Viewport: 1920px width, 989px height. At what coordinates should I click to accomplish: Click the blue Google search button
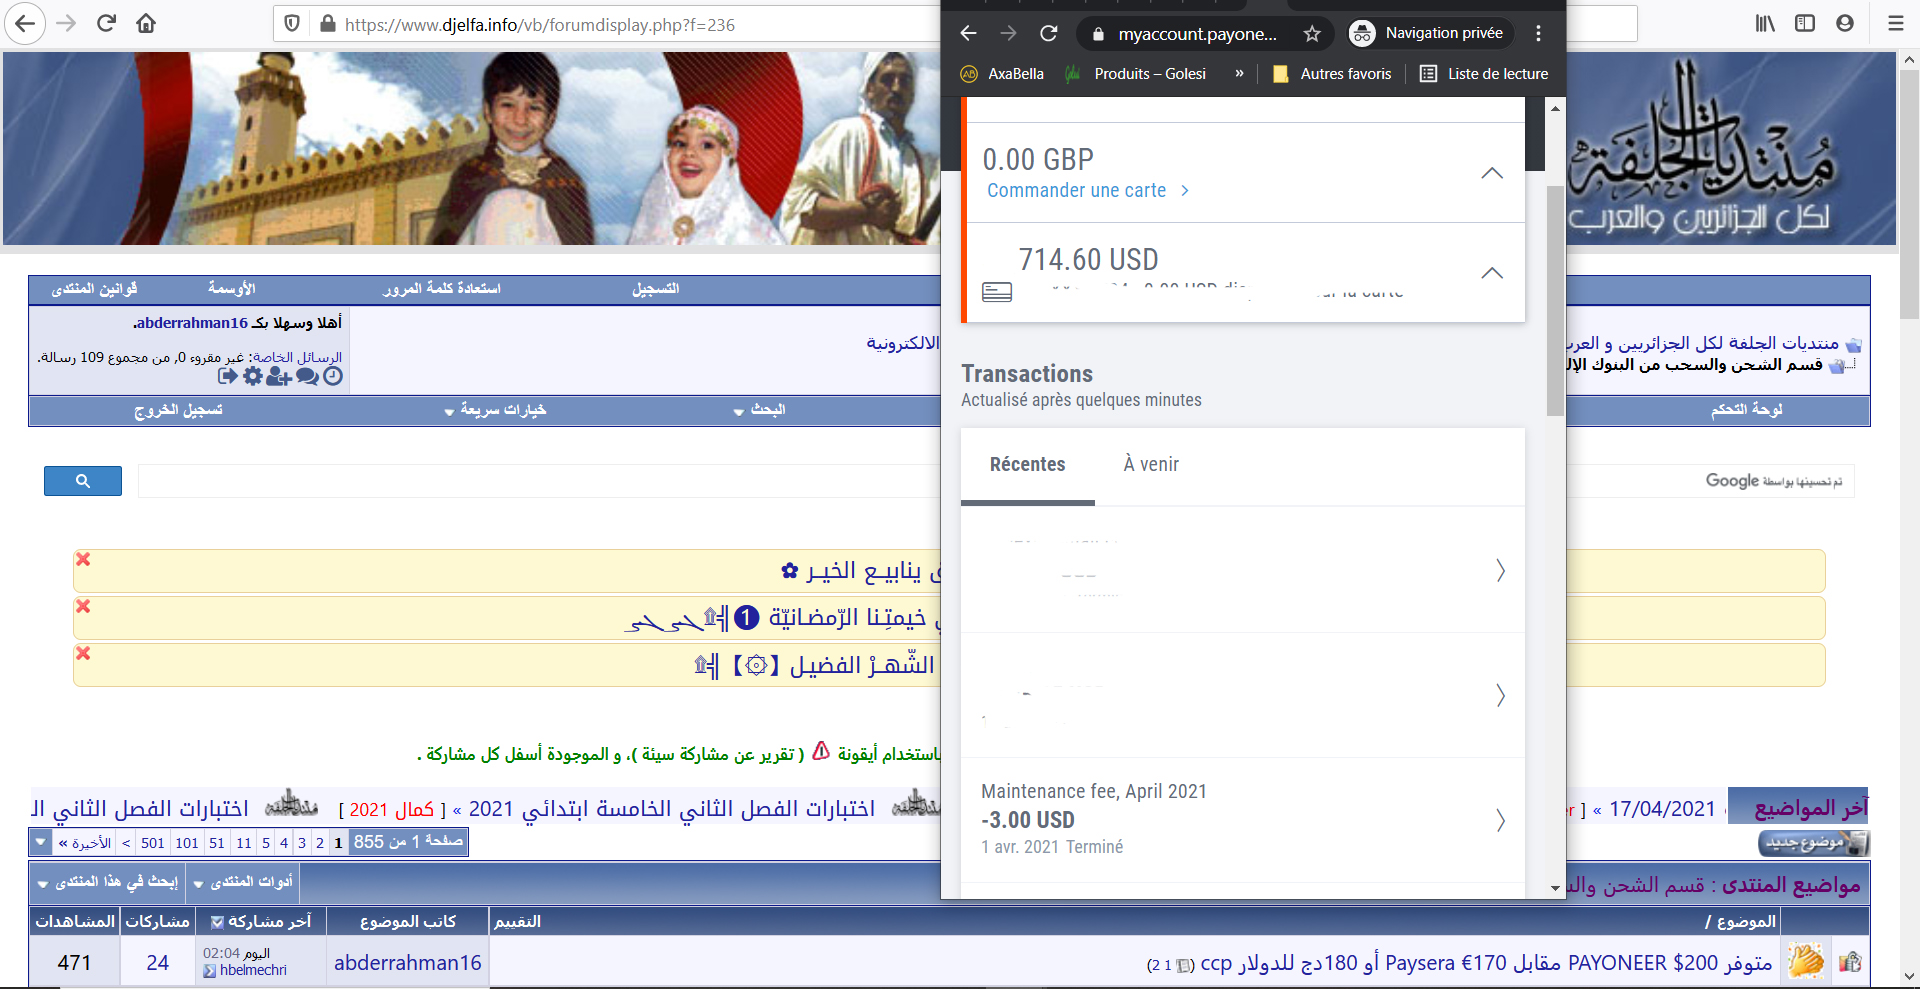83,481
